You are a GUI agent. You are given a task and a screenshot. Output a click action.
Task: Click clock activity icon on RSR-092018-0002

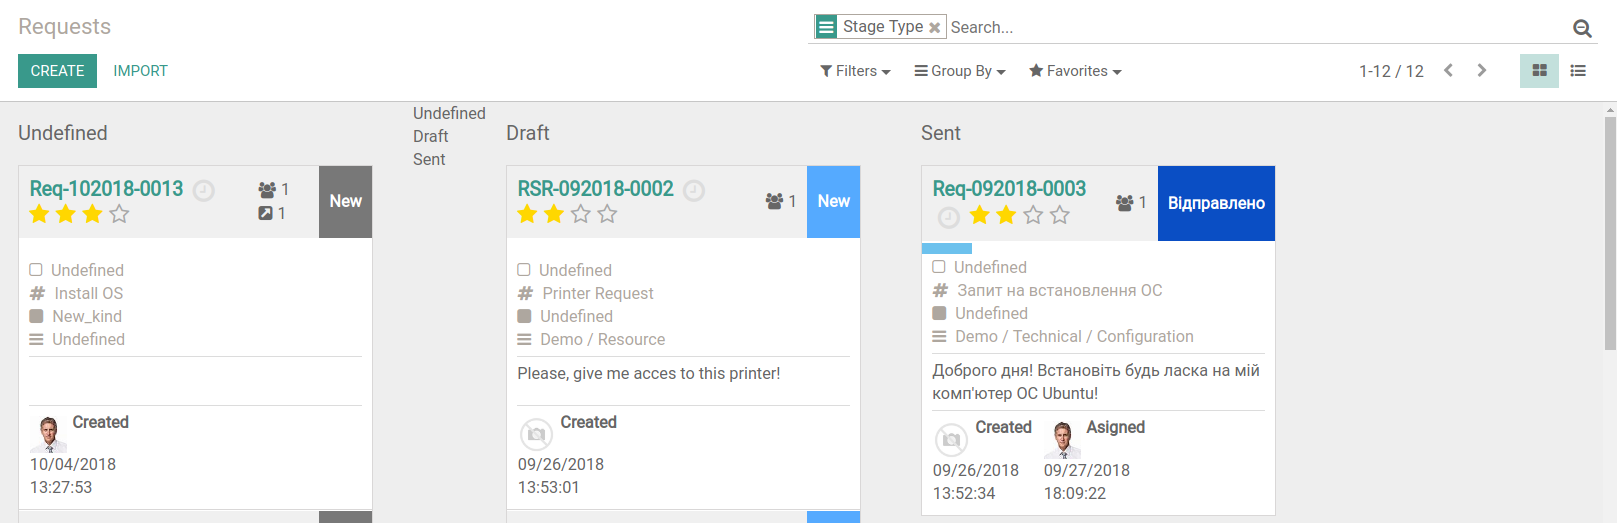pos(694,190)
